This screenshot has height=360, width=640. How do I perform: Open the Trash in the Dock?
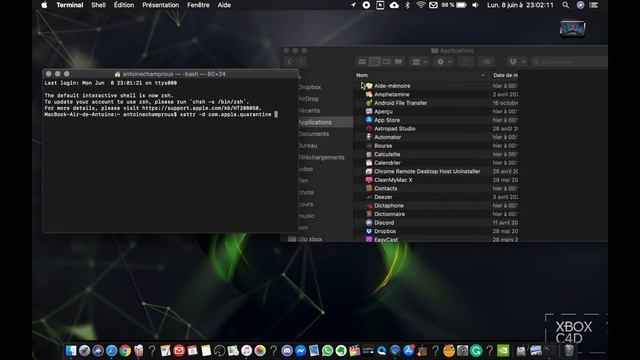[x=569, y=351]
